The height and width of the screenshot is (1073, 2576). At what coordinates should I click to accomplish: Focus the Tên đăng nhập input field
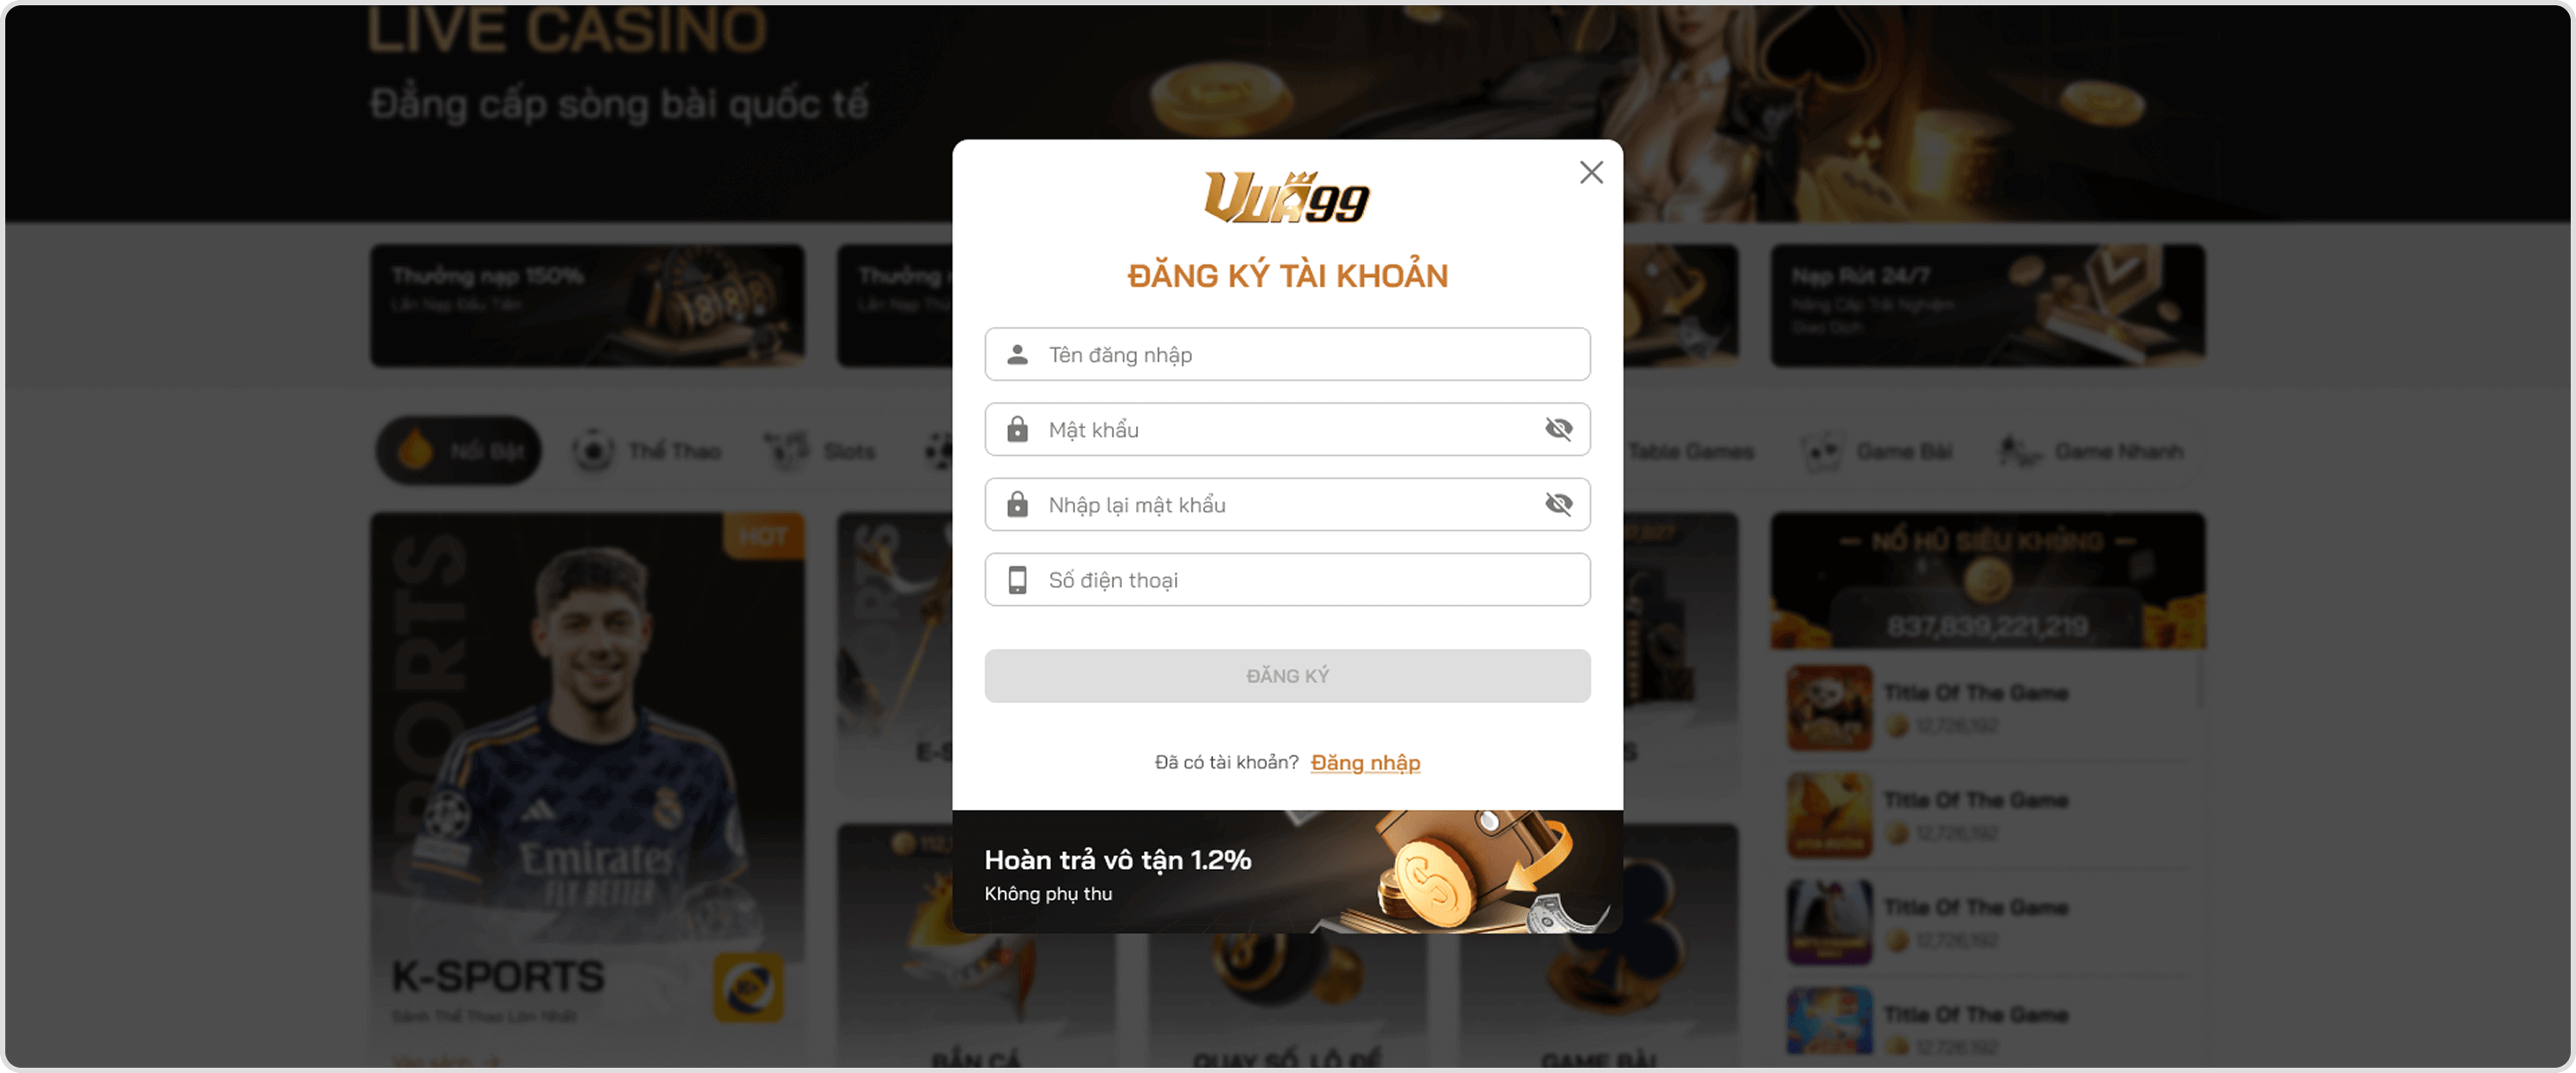[x=1287, y=354]
